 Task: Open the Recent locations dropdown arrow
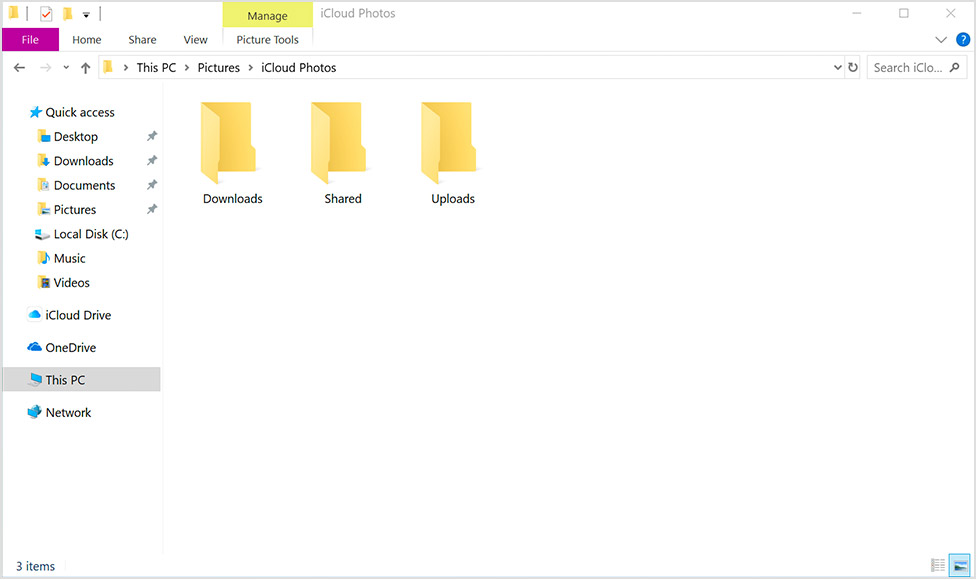point(66,68)
